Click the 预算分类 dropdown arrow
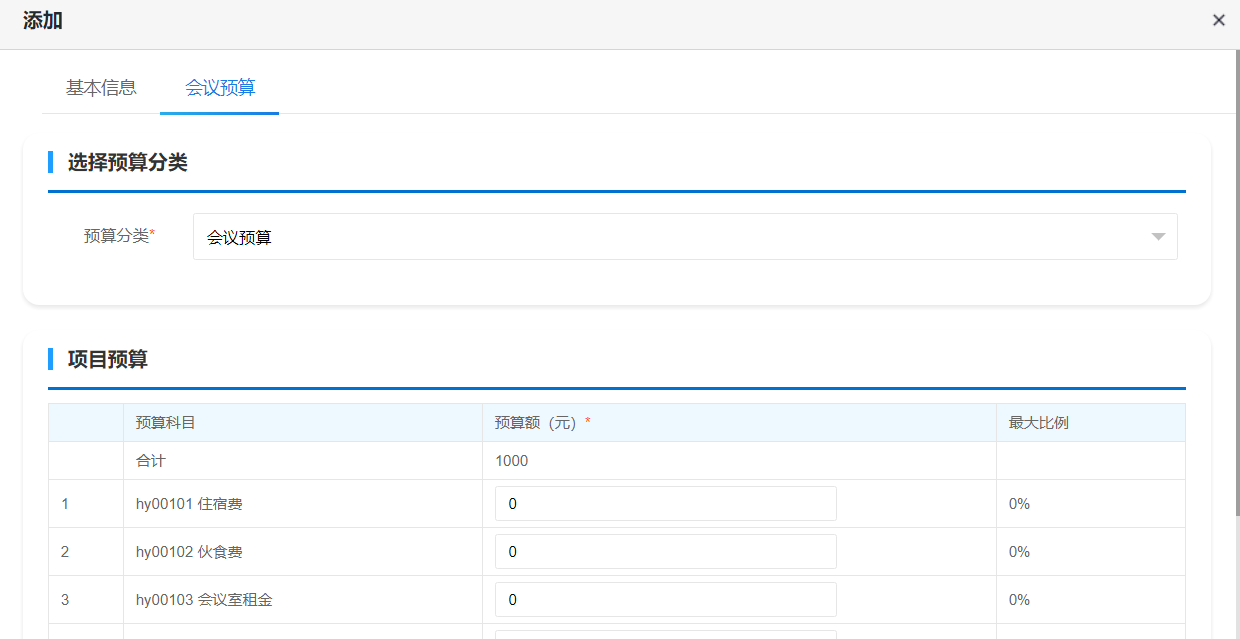The width and height of the screenshot is (1240, 639). [x=1158, y=237]
